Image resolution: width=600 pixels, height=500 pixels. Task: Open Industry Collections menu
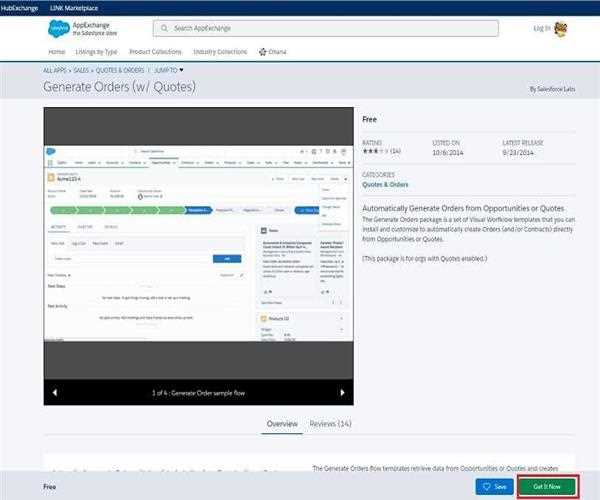pos(220,52)
